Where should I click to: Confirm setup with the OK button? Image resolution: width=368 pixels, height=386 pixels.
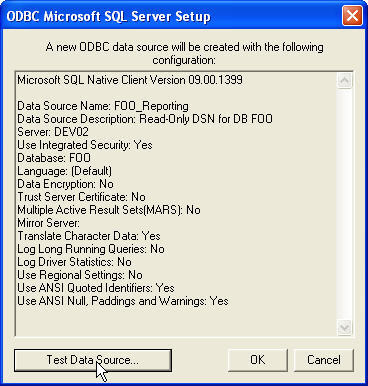point(258,360)
